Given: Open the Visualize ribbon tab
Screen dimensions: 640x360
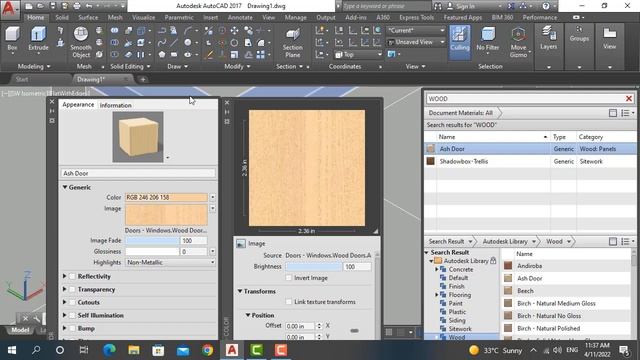Looking at the screenshot, I should click(x=143, y=18).
